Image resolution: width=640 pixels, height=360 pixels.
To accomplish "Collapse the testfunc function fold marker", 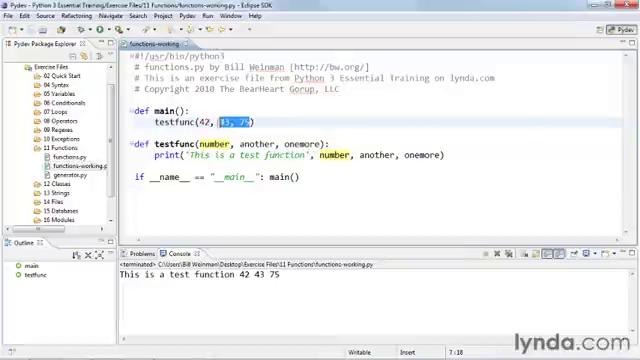I will coord(131,143).
